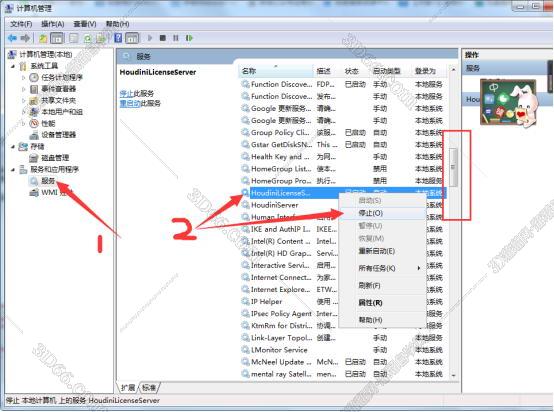Image resolution: width=554 pixels, height=412 pixels.
Task: Click the 重启动 link to restart service
Action: pos(130,103)
